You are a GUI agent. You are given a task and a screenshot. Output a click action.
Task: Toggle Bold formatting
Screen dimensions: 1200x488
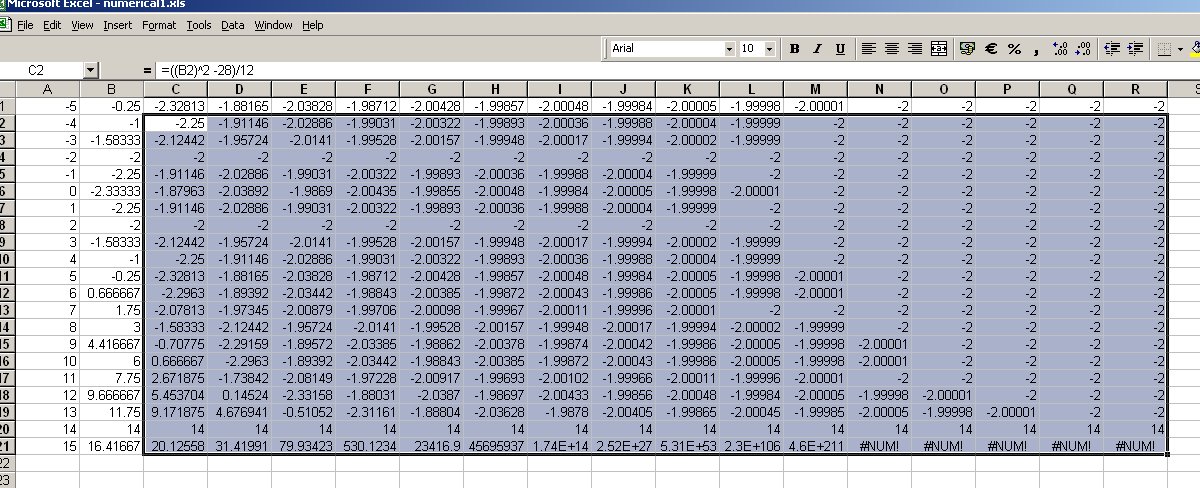[795, 48]
